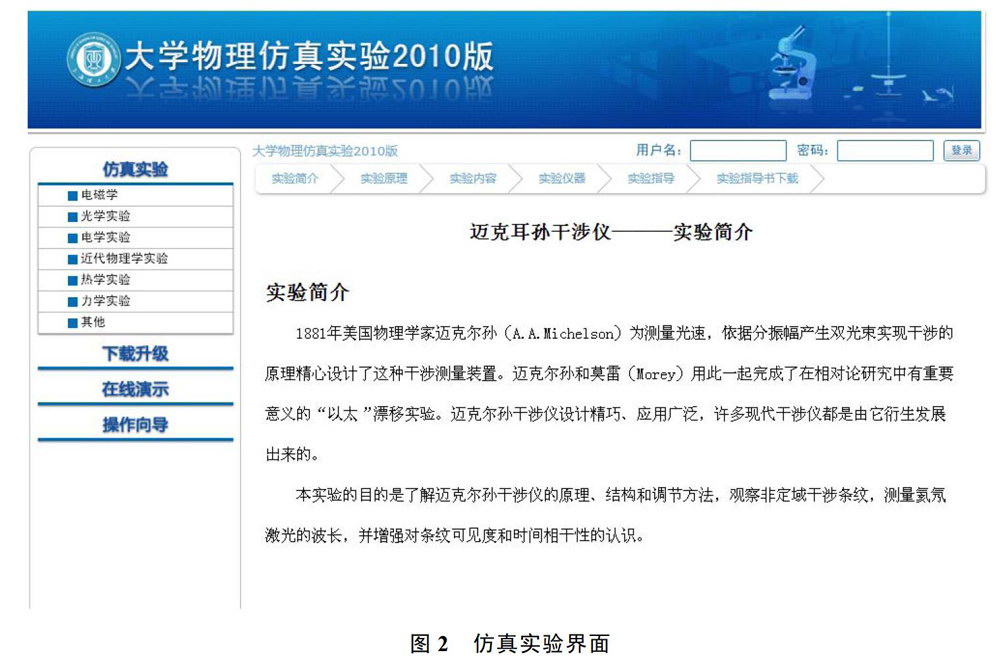
Task: Click the 大学物理仿真实验2010版 text above the tabs
Action: (325, 151)
